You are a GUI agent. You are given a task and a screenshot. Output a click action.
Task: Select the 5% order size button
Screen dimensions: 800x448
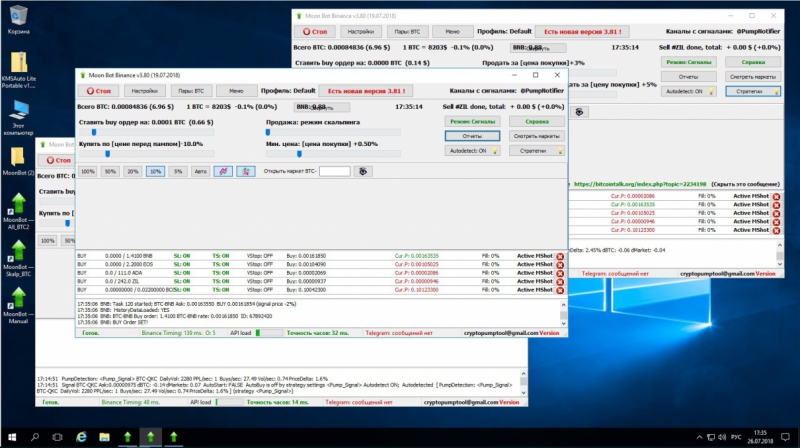pyautogui.click(x=178, y=171)
